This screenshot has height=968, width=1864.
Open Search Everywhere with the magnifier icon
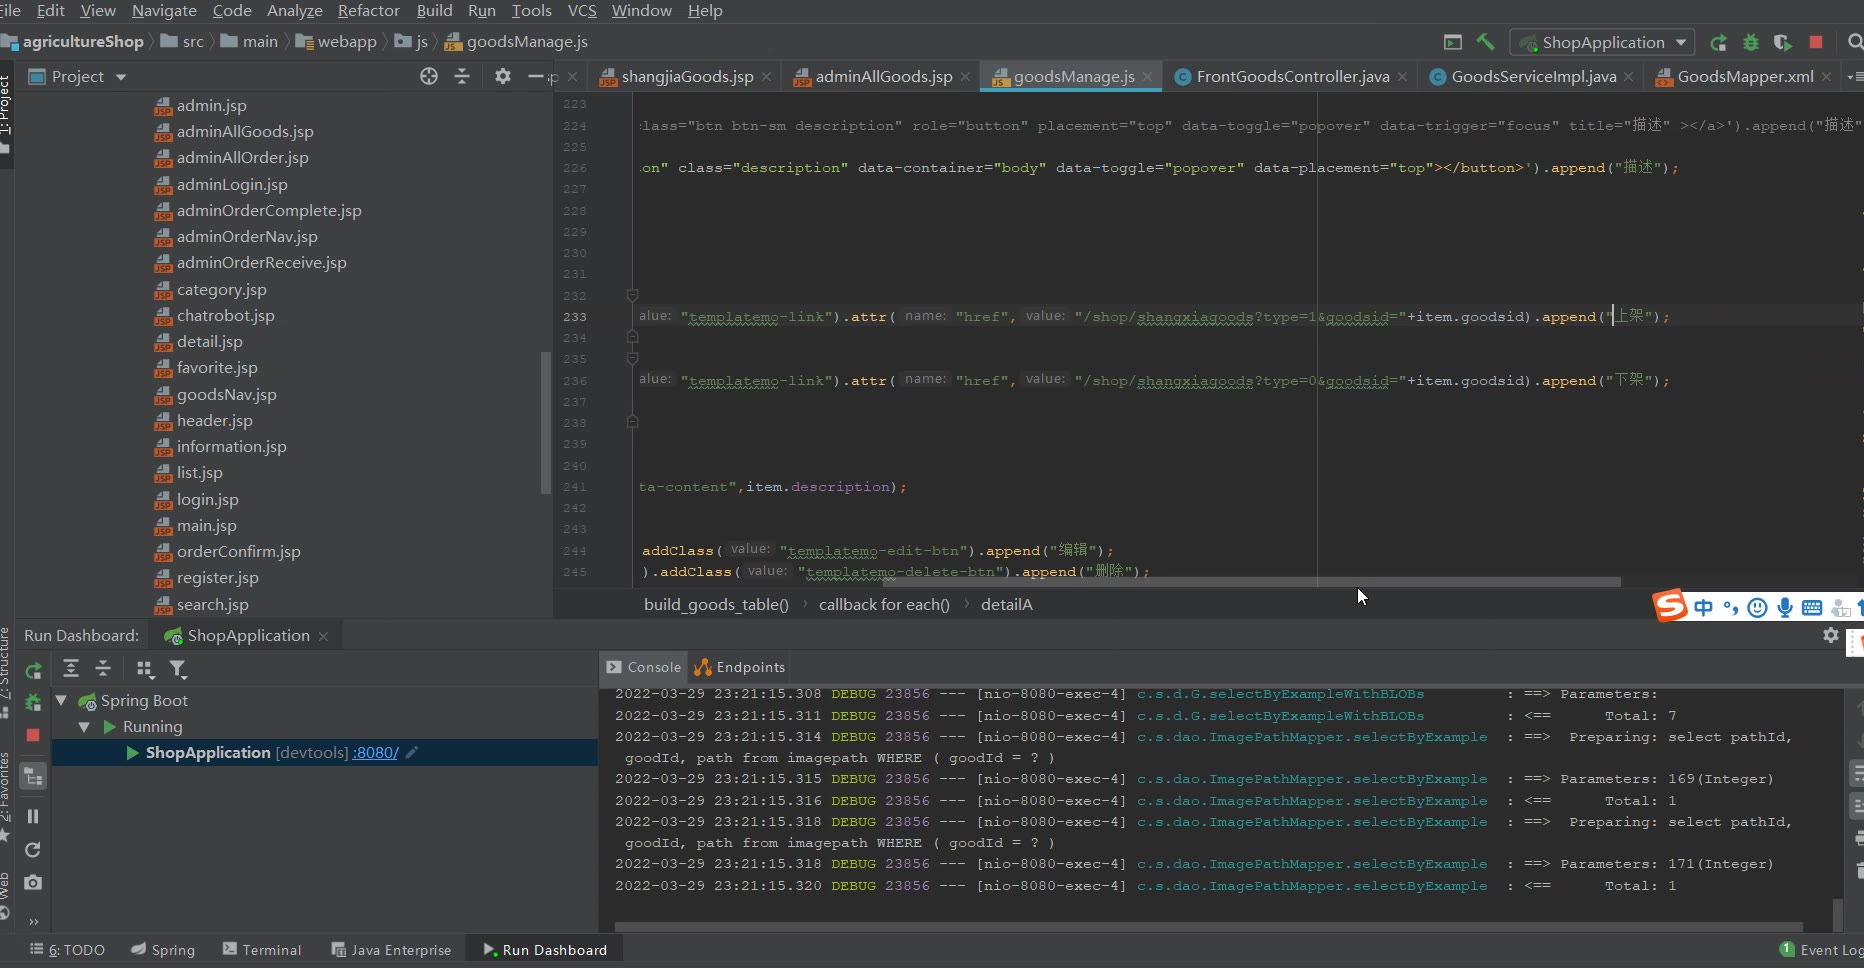coord(1855,42)
